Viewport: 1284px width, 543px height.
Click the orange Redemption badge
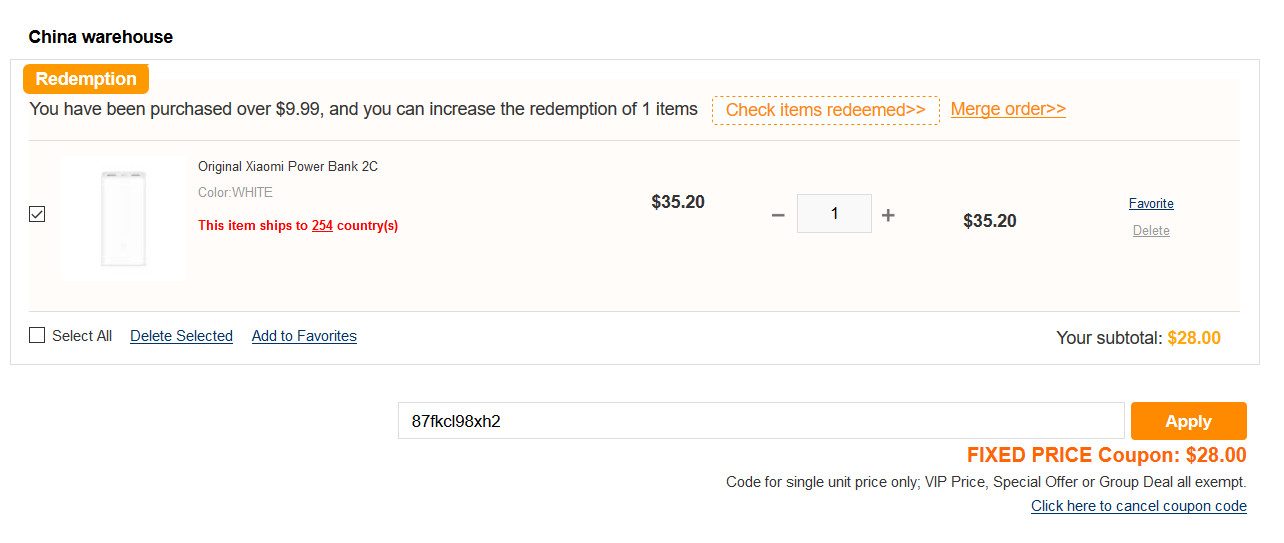tap(86, 79)
